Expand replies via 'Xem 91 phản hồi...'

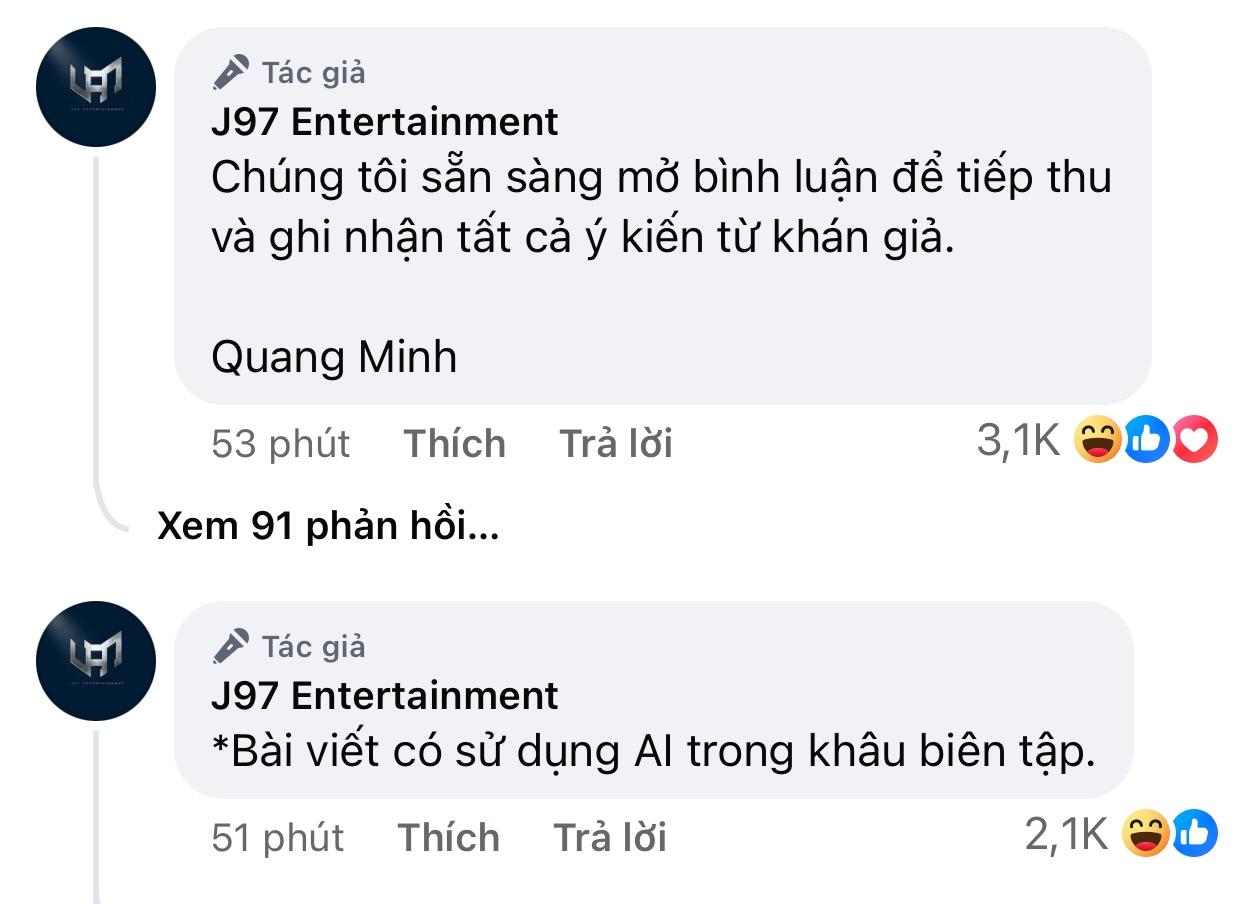[330, 524]
